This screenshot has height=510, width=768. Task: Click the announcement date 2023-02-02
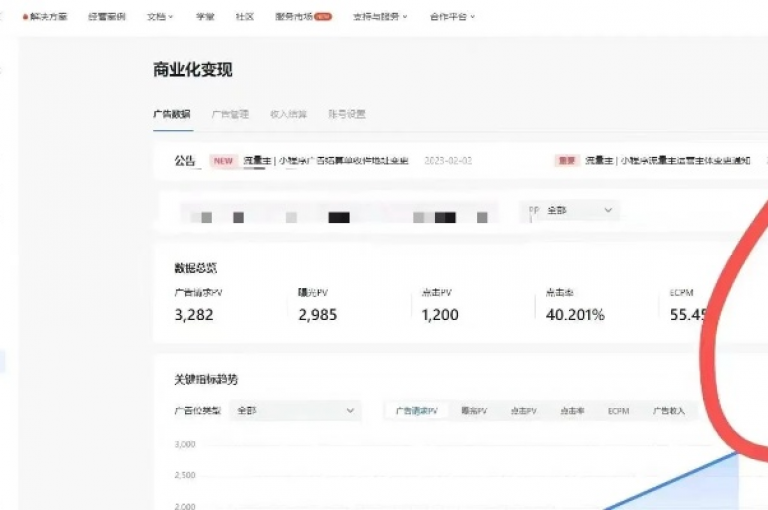[x=448, y=161]
